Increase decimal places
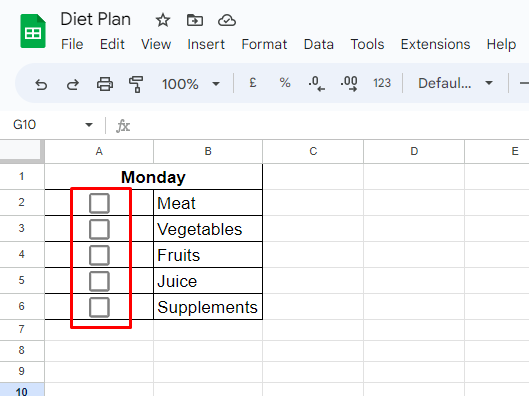 (x=349, y=83)
